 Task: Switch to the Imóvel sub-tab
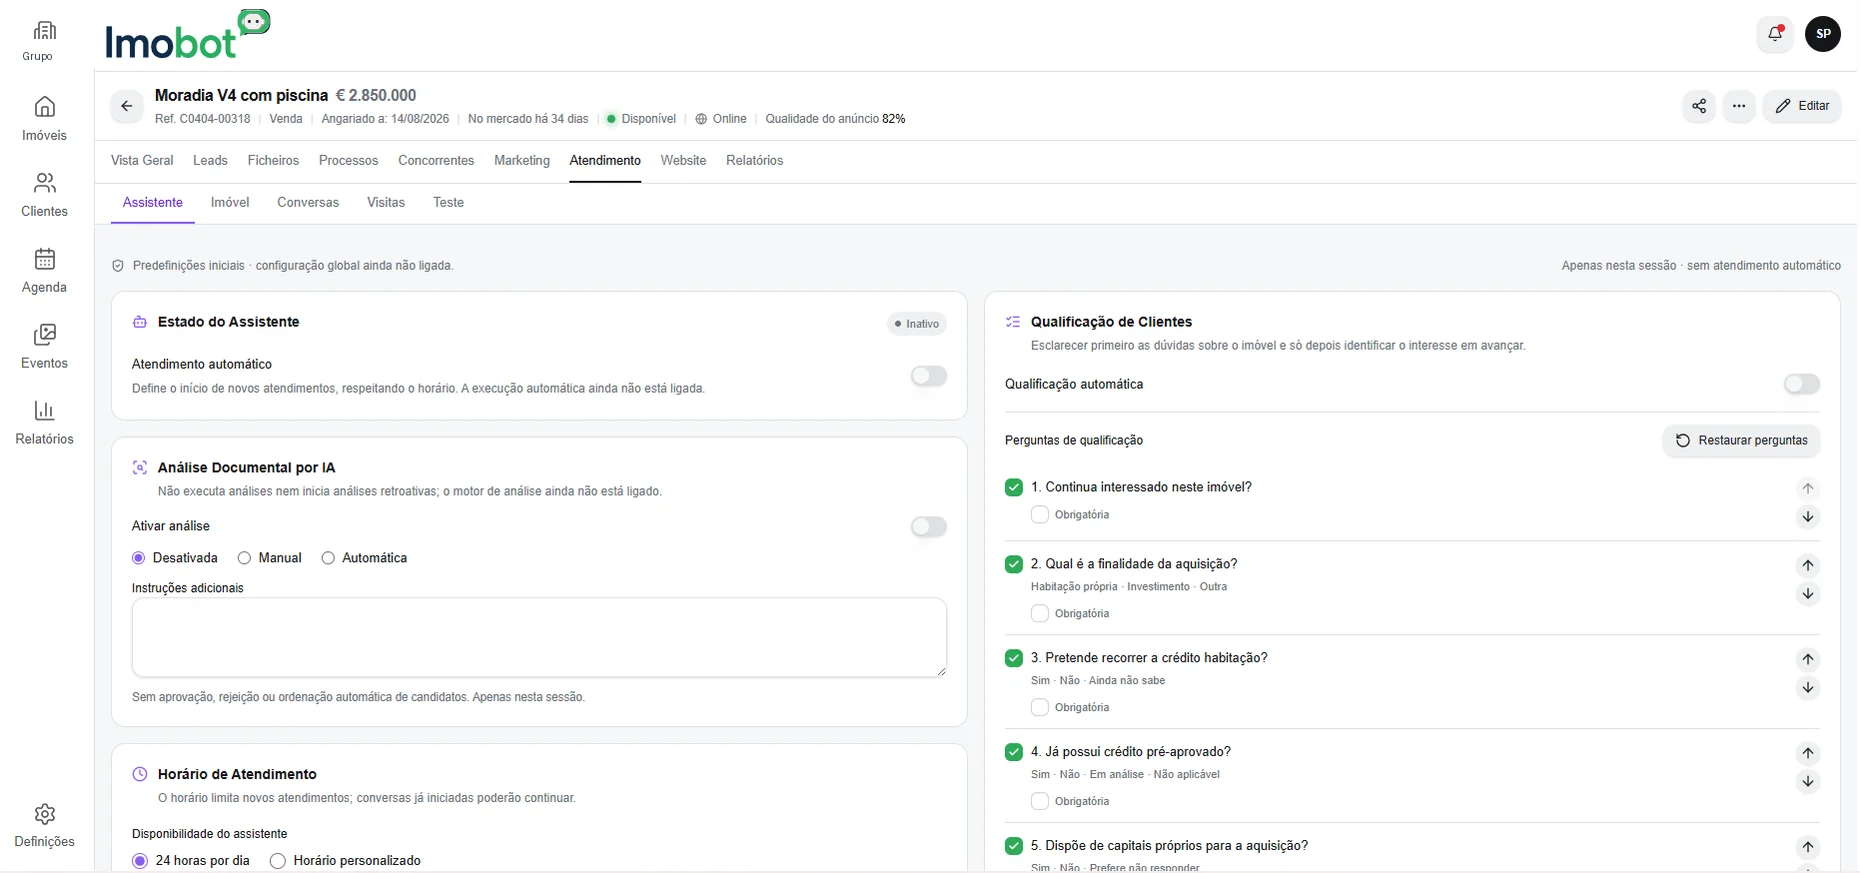click(x=230, y=202)
